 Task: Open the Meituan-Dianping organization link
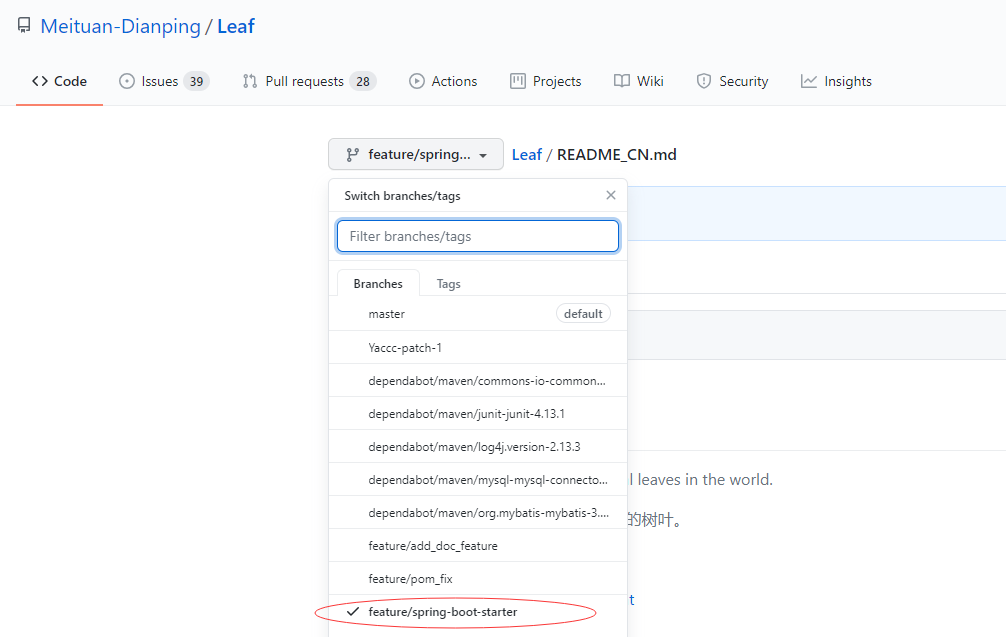click(x=121, y=26)
